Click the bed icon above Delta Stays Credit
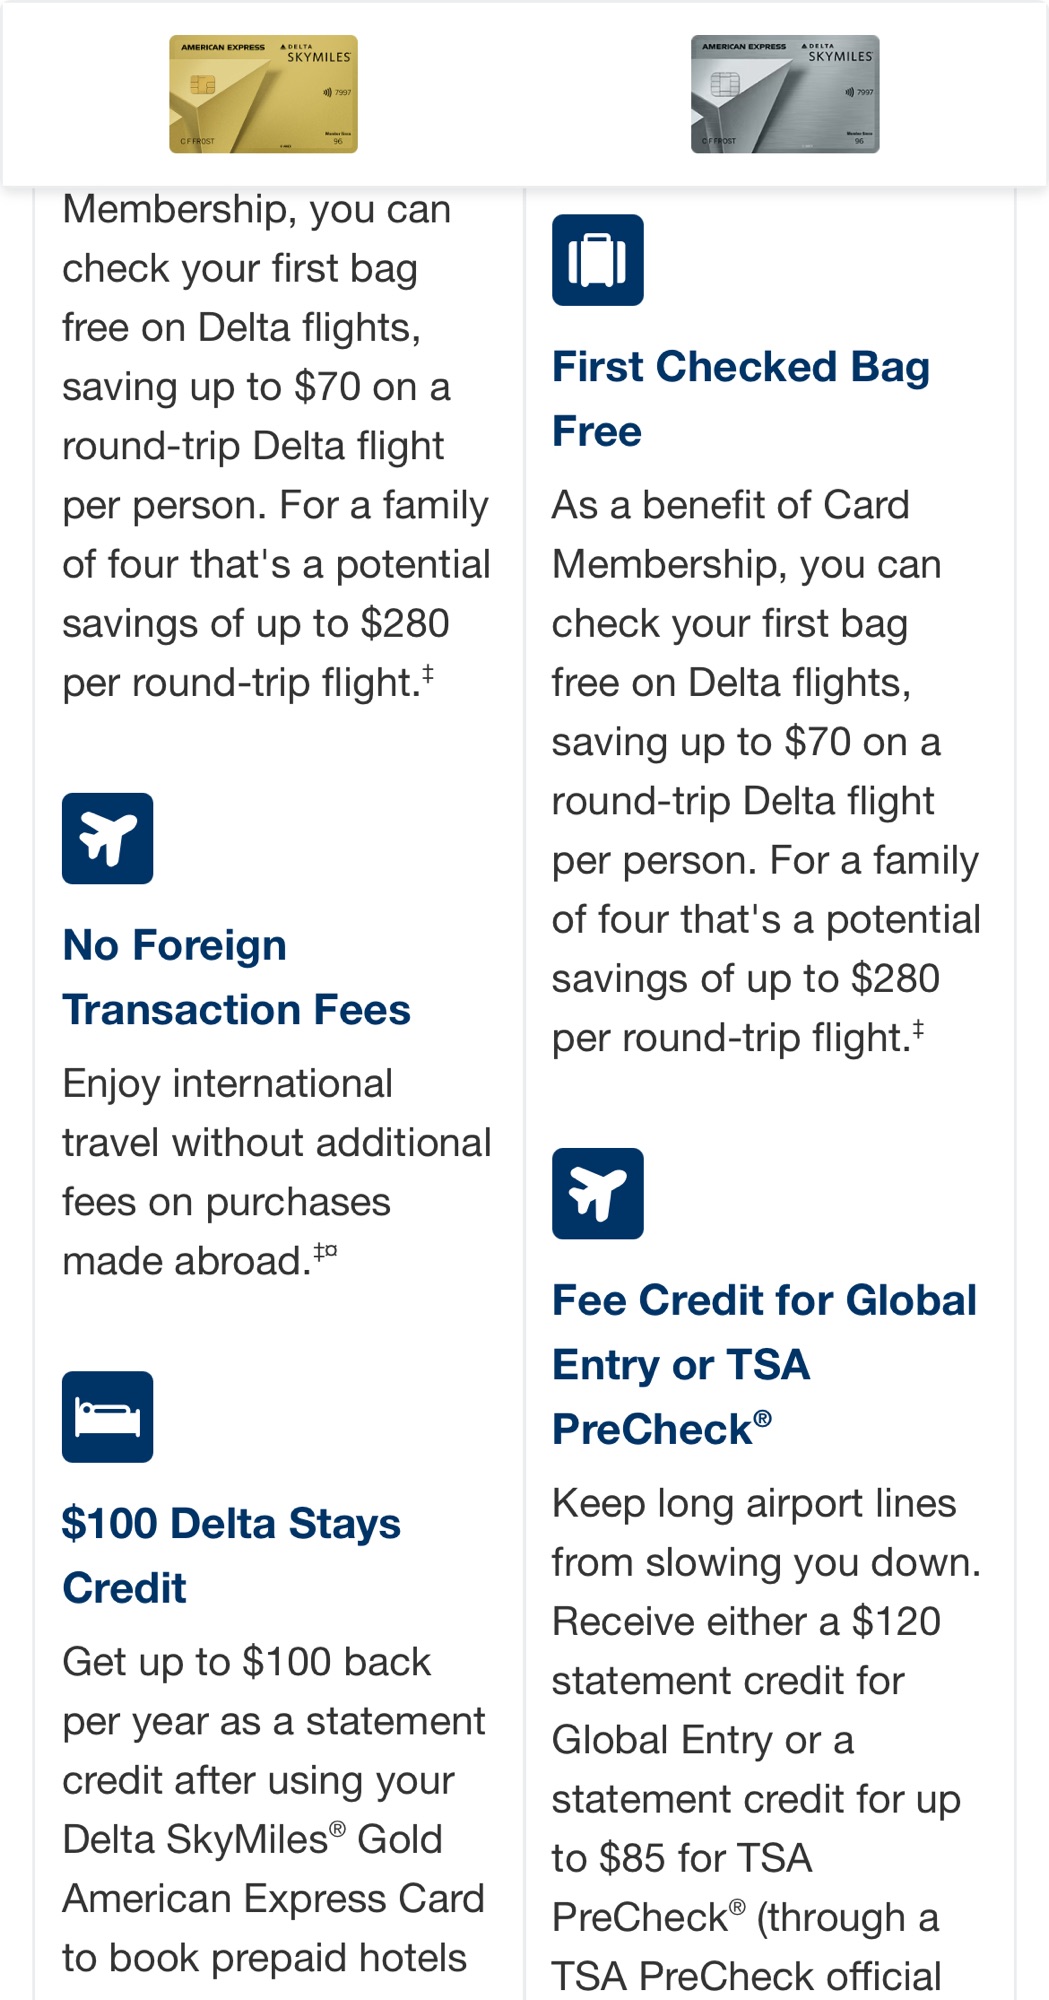 pyautogui.click(x=107, y=1416)
